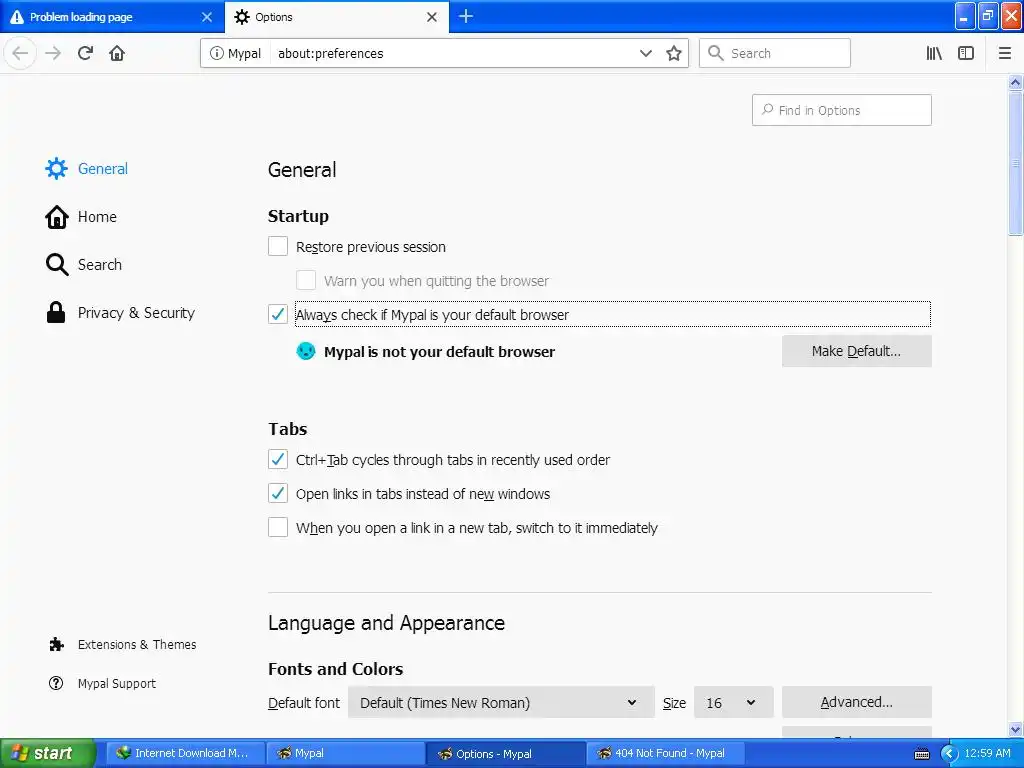Open a new tab with plus button
Screen dimensions: 1024x768
(466, 16)
